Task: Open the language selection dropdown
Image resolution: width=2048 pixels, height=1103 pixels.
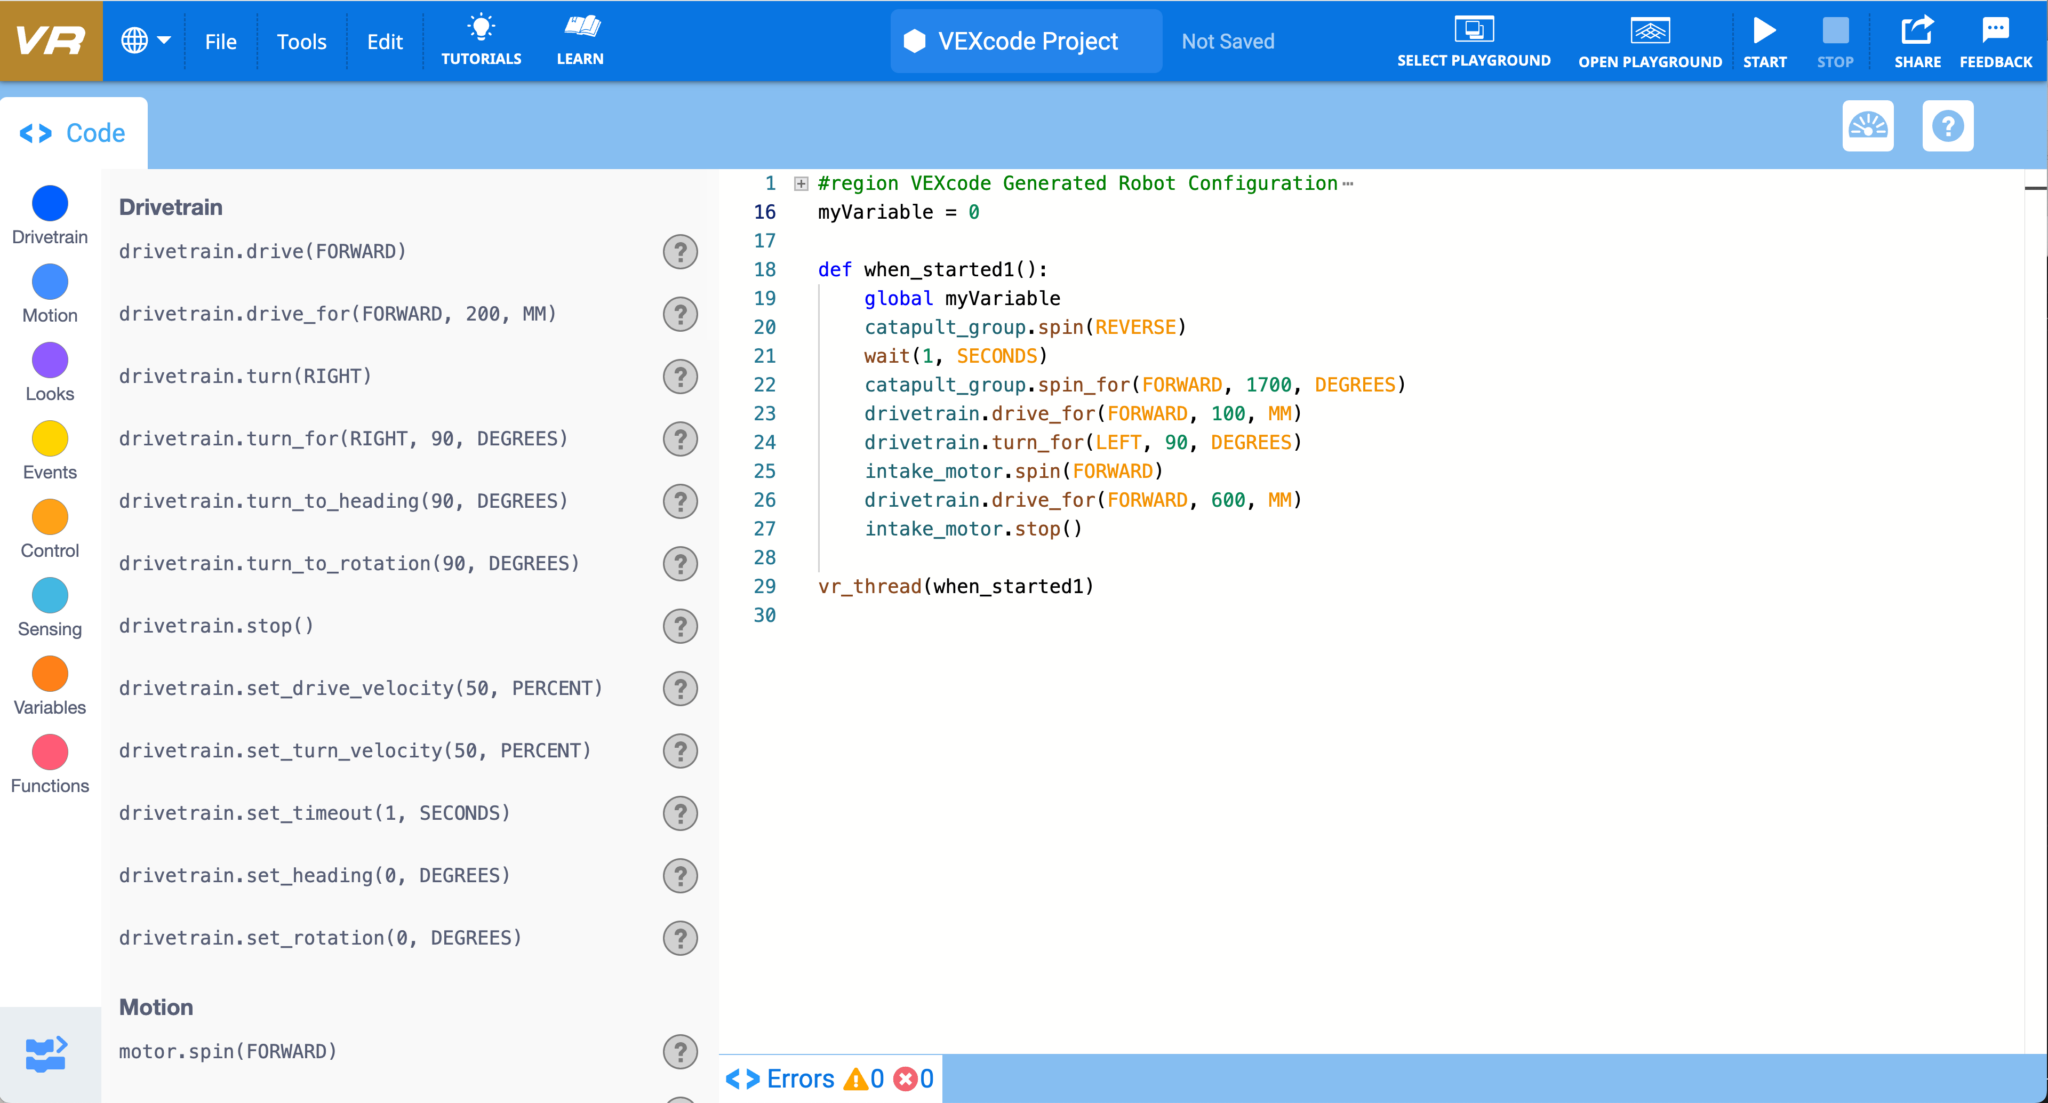Action: point(146,40)
